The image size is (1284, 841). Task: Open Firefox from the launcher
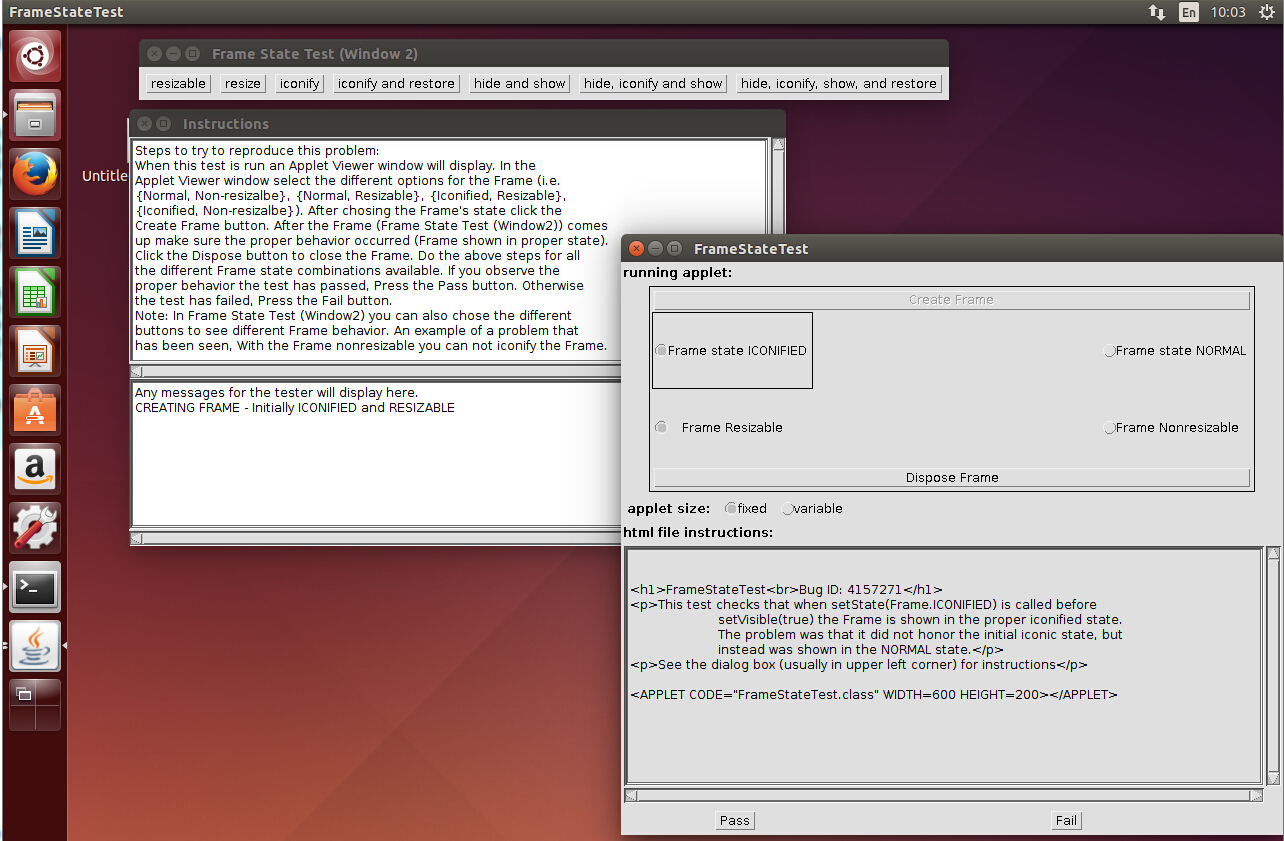35,174
